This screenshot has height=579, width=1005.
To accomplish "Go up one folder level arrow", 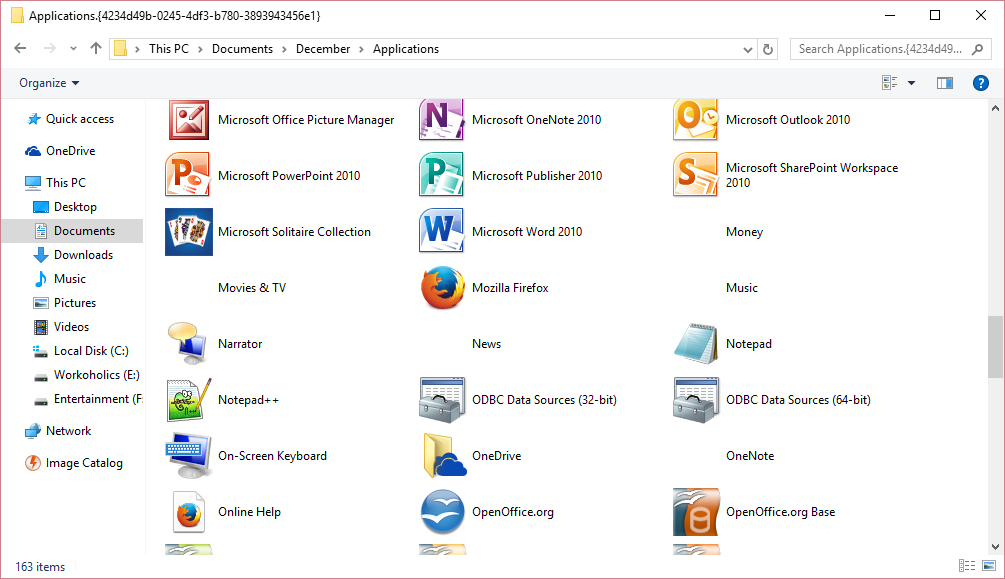I will (96, 49).
